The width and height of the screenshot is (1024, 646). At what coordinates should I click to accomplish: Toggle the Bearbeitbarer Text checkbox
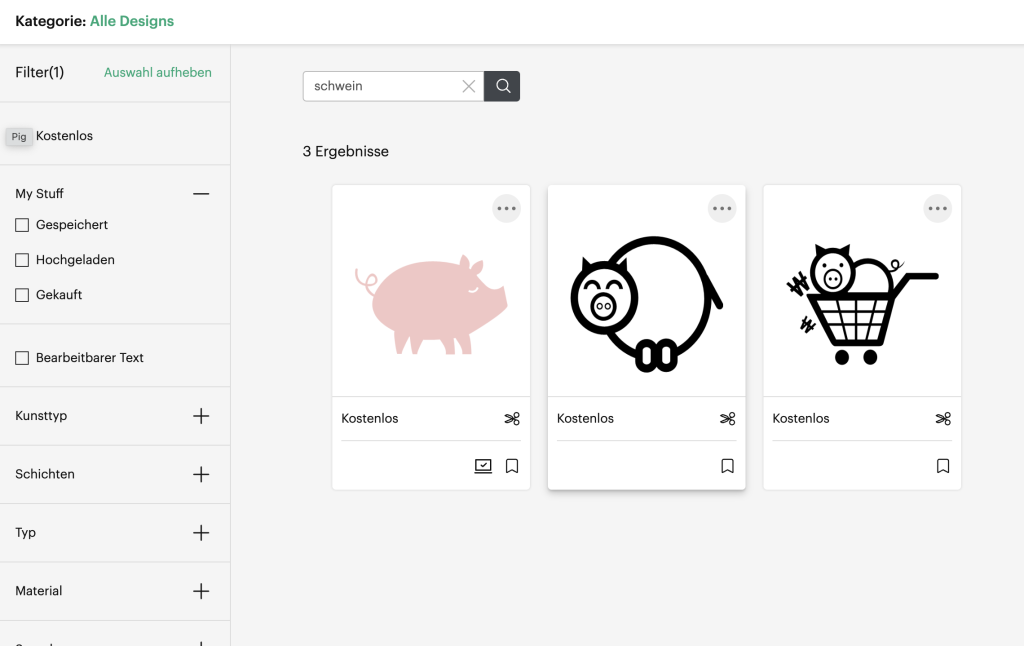pos(22,358)
